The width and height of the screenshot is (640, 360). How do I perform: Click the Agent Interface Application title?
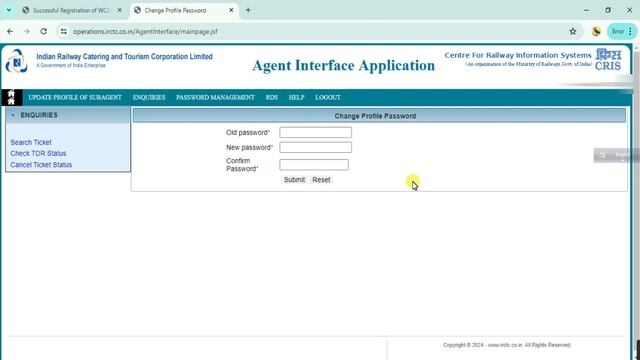[344, 65]
